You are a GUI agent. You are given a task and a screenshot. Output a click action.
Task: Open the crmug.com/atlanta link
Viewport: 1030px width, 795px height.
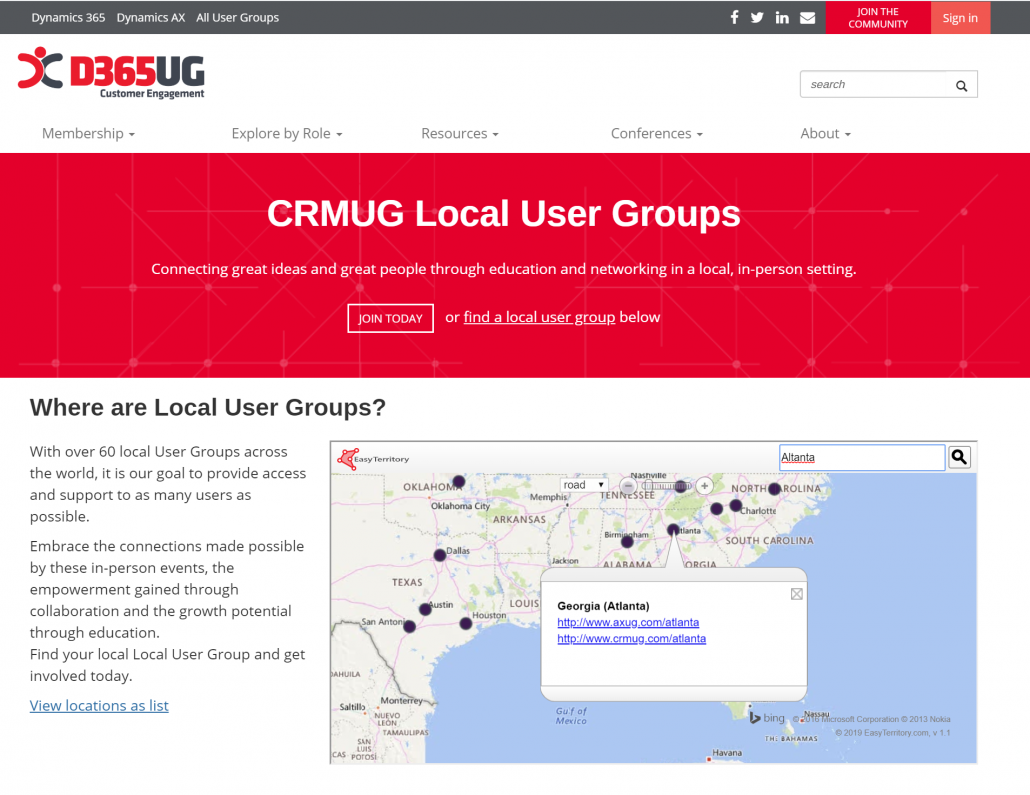click(631, 639)
